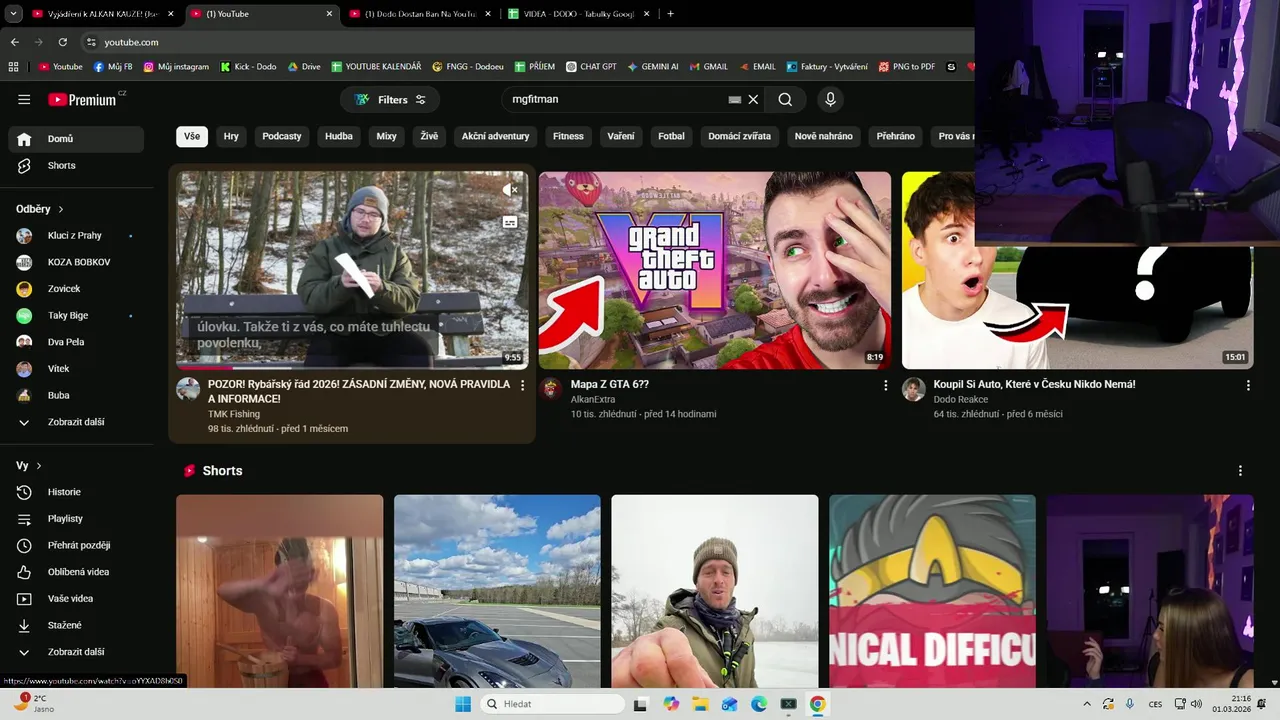Toggle subtitles on the fishing video preview
1280x720 pixels.
[510, 222]
